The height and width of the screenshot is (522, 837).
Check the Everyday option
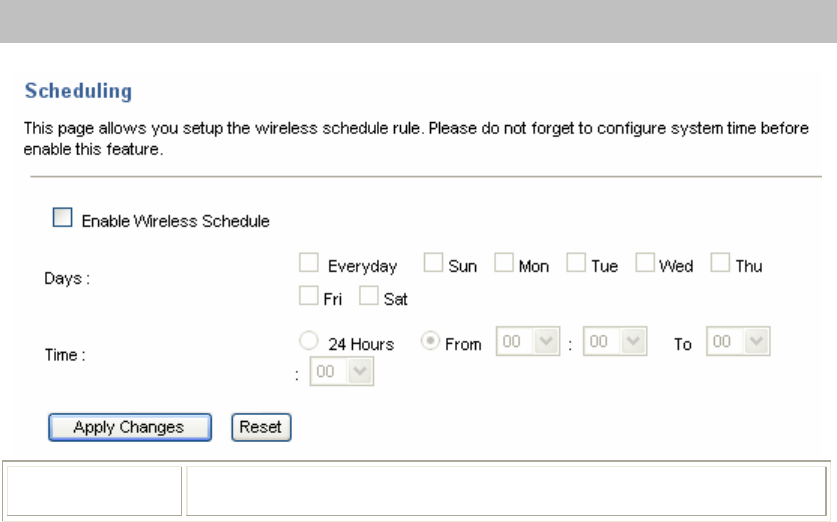(309, 263)
